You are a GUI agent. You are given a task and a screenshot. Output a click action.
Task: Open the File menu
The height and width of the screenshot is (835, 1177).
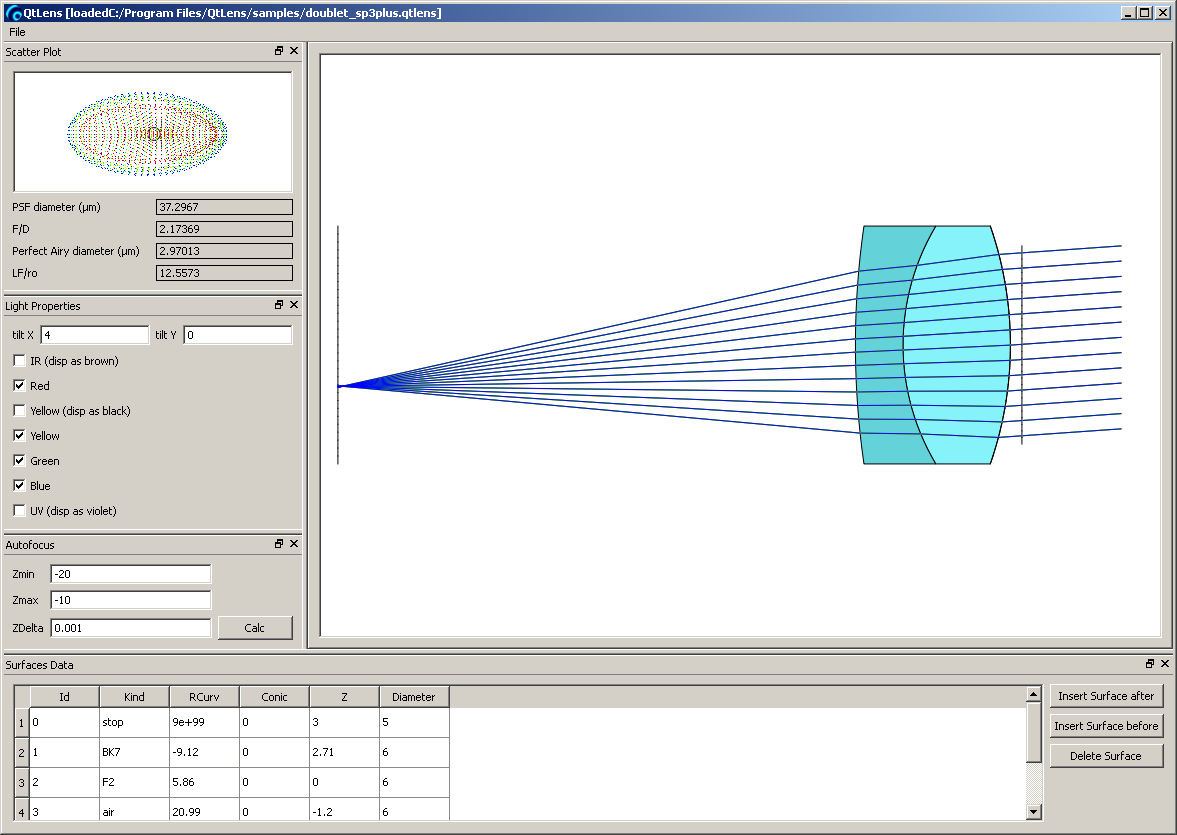tap(17, 32)
